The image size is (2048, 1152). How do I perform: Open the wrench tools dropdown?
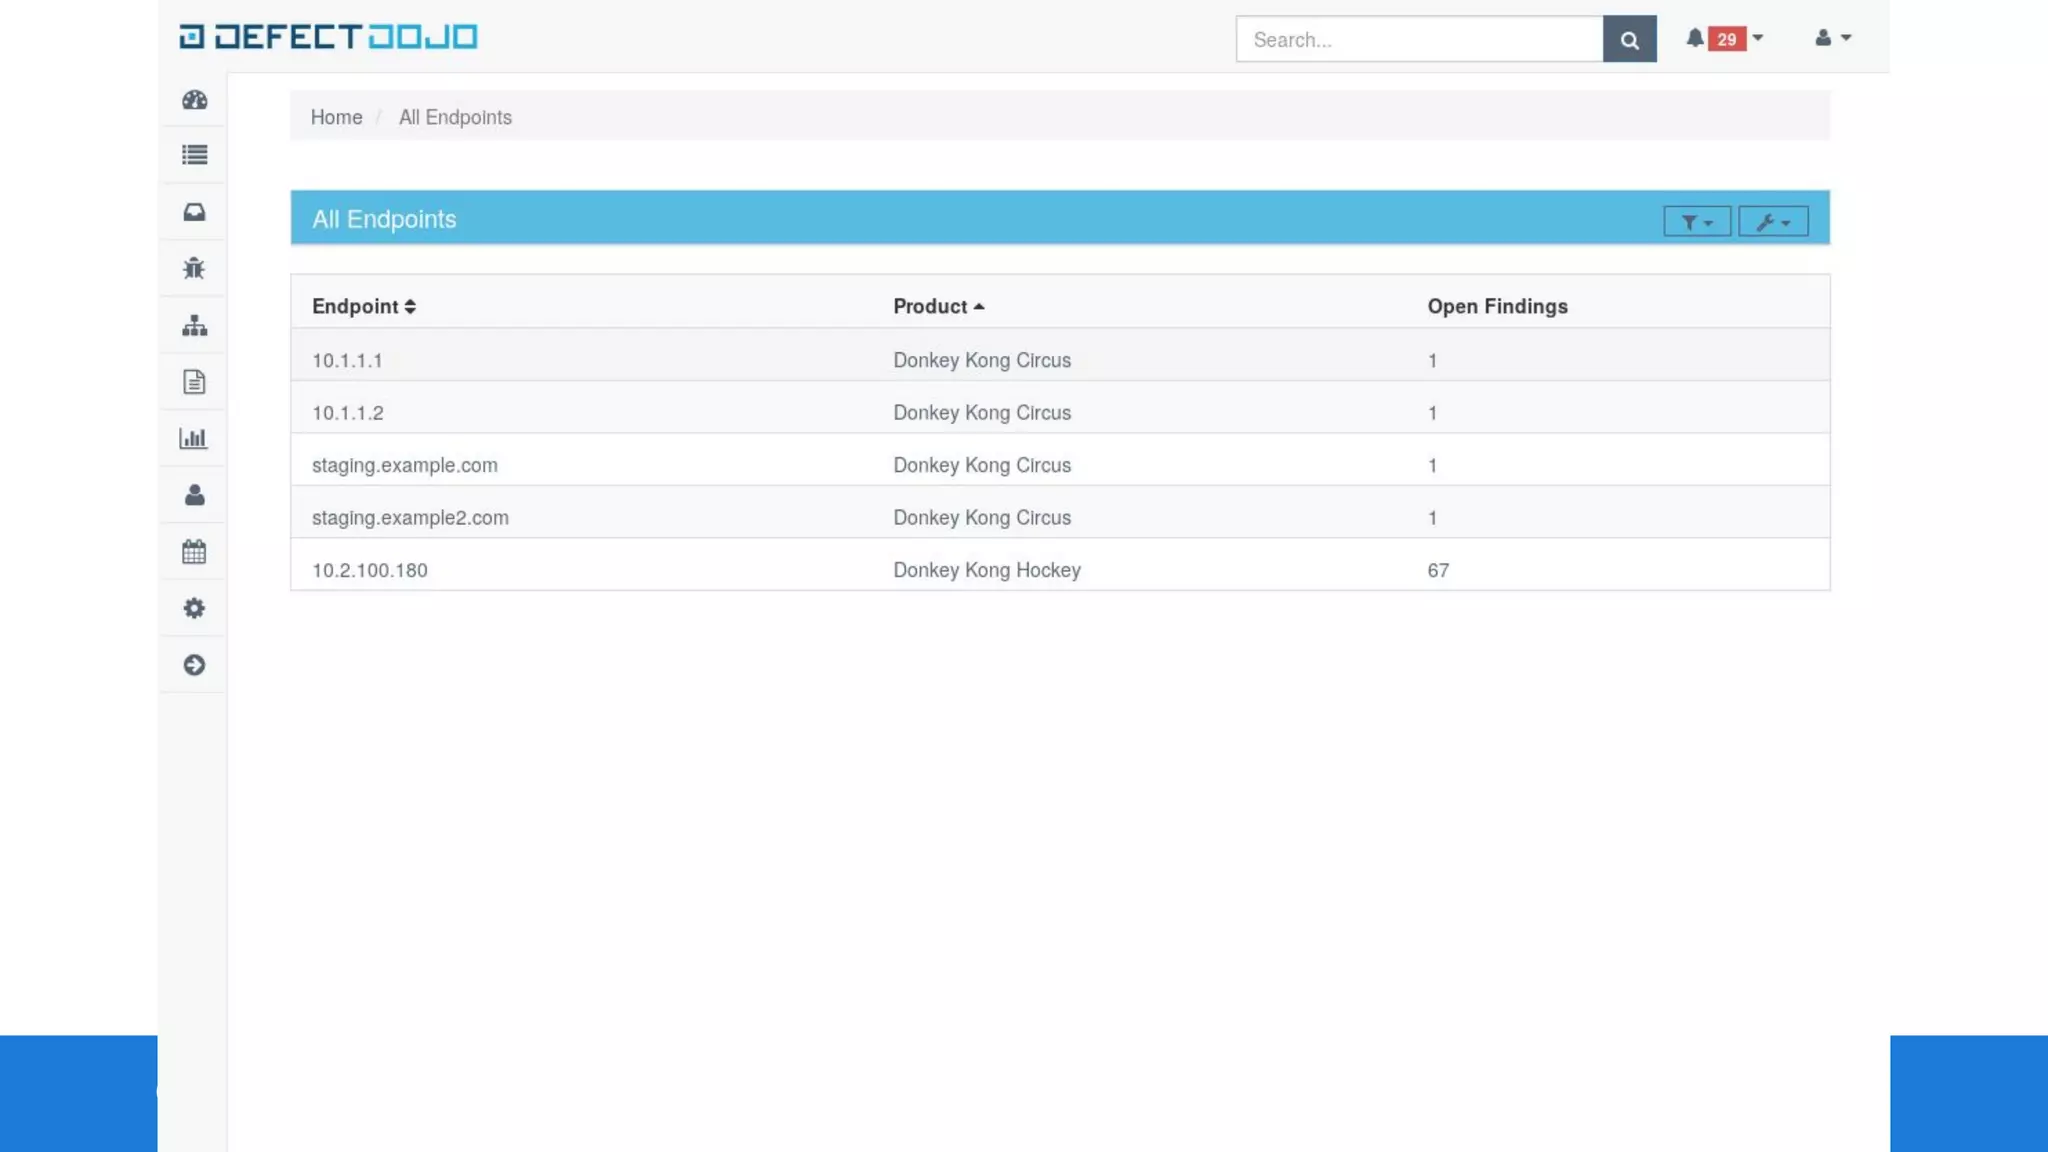point(1773,222)
